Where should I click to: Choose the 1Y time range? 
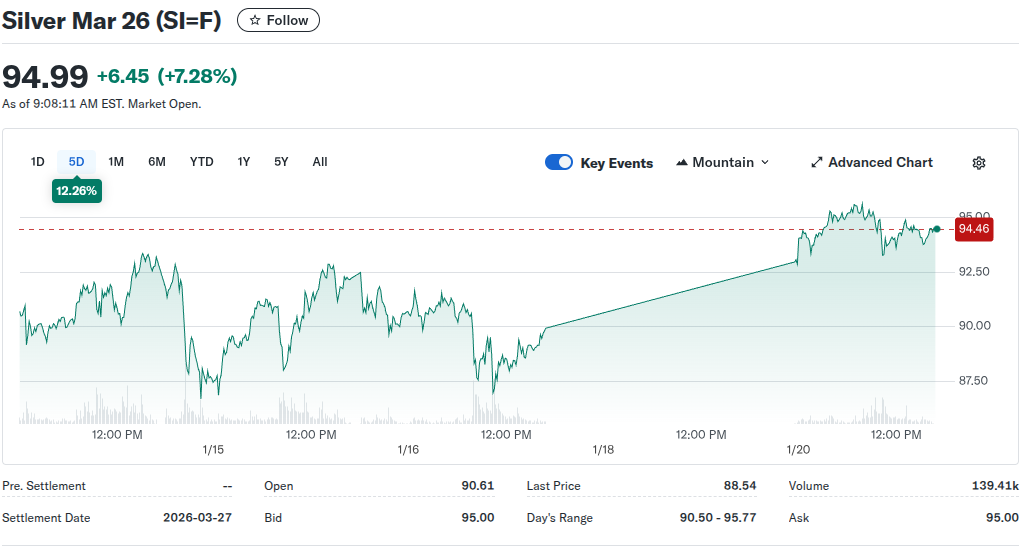[x=244, y=162]
